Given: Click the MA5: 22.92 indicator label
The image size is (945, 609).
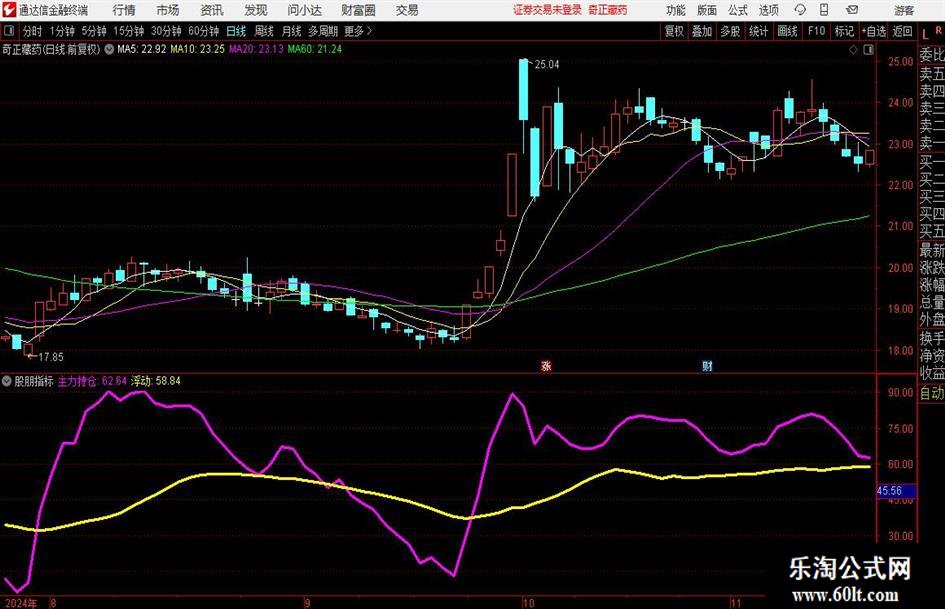Looking at the screenshot, I should (x=142, y=49).
